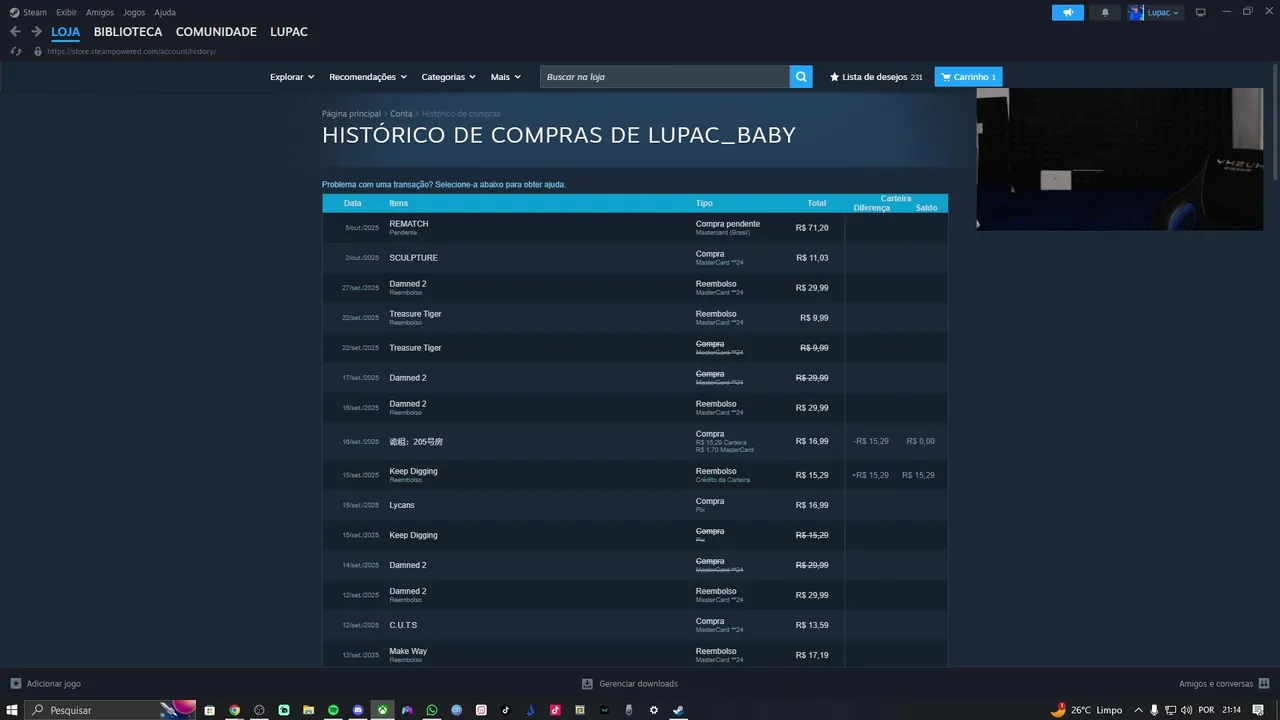Click the R$ 11,03 total
Viewport: 1280px width, 720px height.
(x=812, y=258)
